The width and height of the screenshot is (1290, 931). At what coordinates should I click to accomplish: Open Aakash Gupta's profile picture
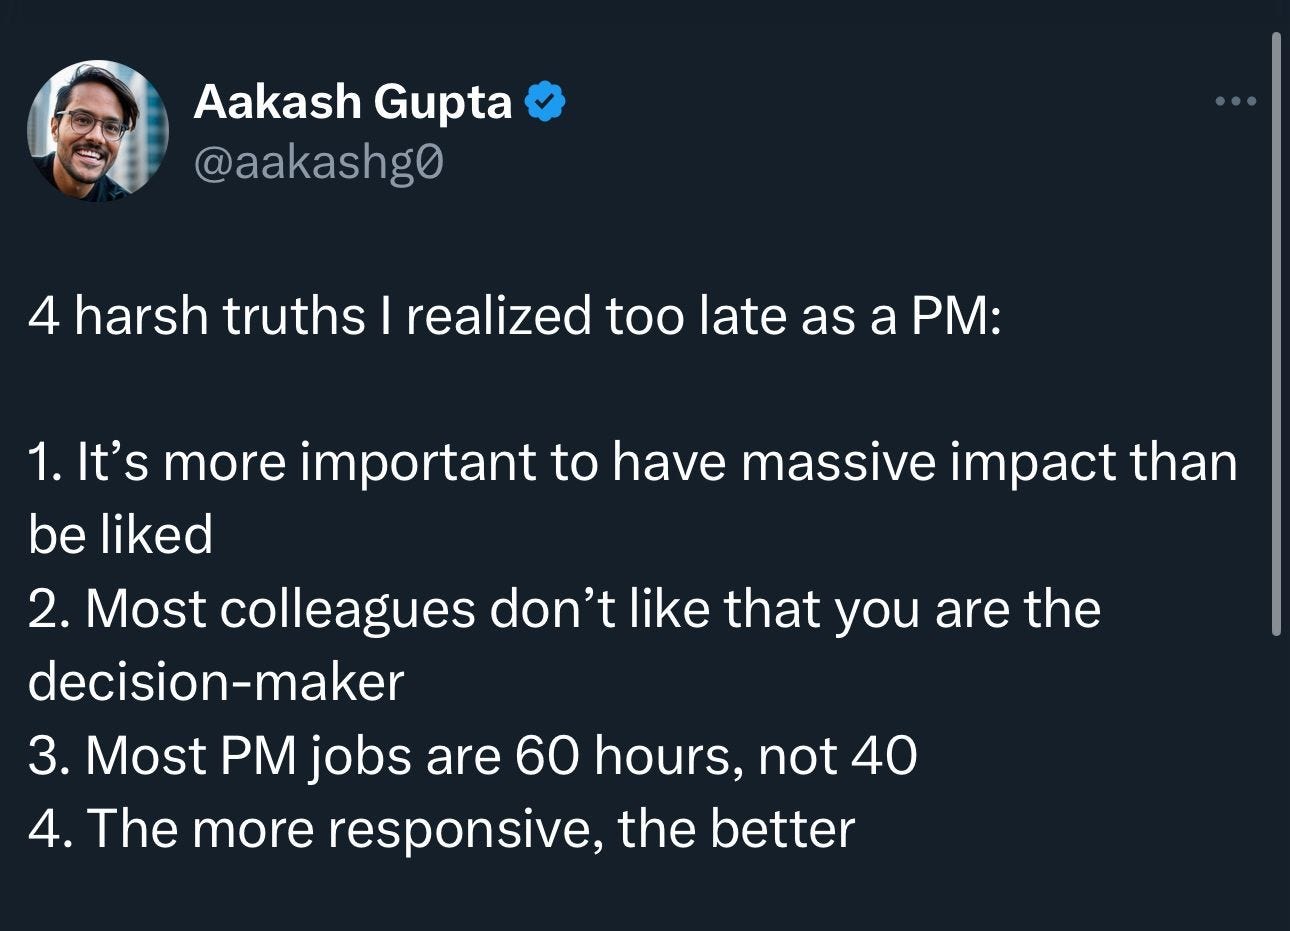(x=97, y=131)
